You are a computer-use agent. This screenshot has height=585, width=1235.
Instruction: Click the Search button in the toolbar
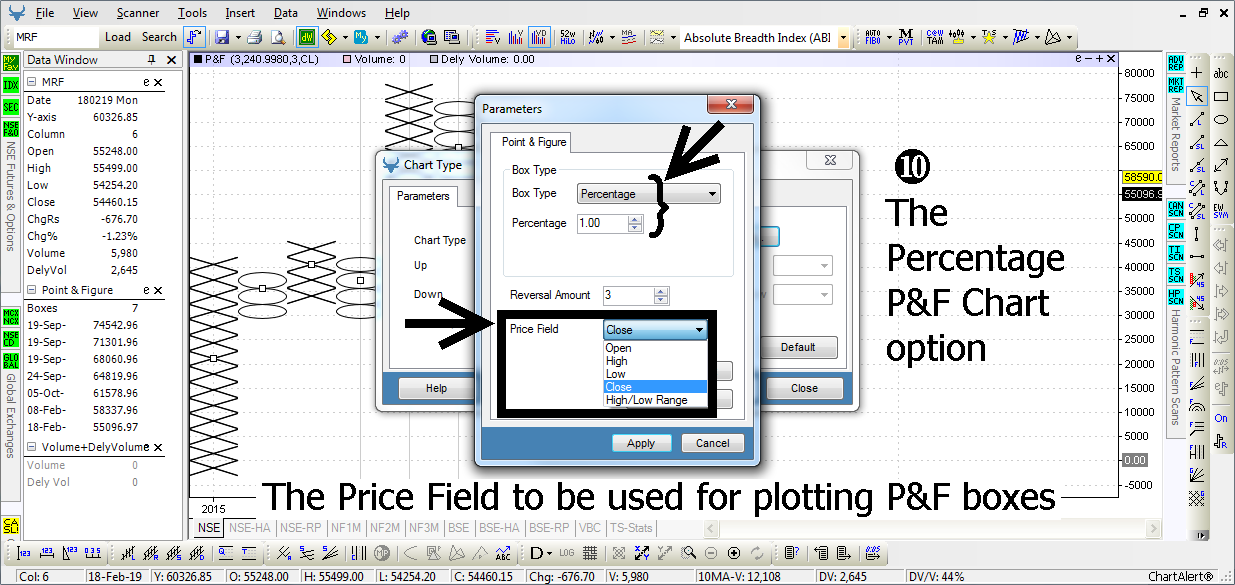tap(159, 37)
